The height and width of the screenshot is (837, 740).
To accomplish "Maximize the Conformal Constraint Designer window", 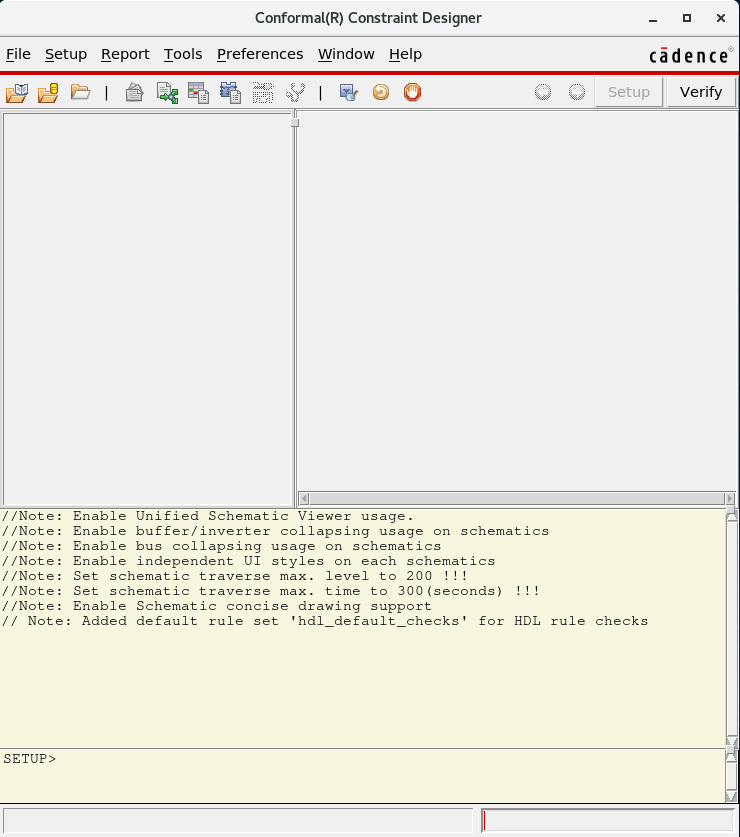I will tap(687, 18).
